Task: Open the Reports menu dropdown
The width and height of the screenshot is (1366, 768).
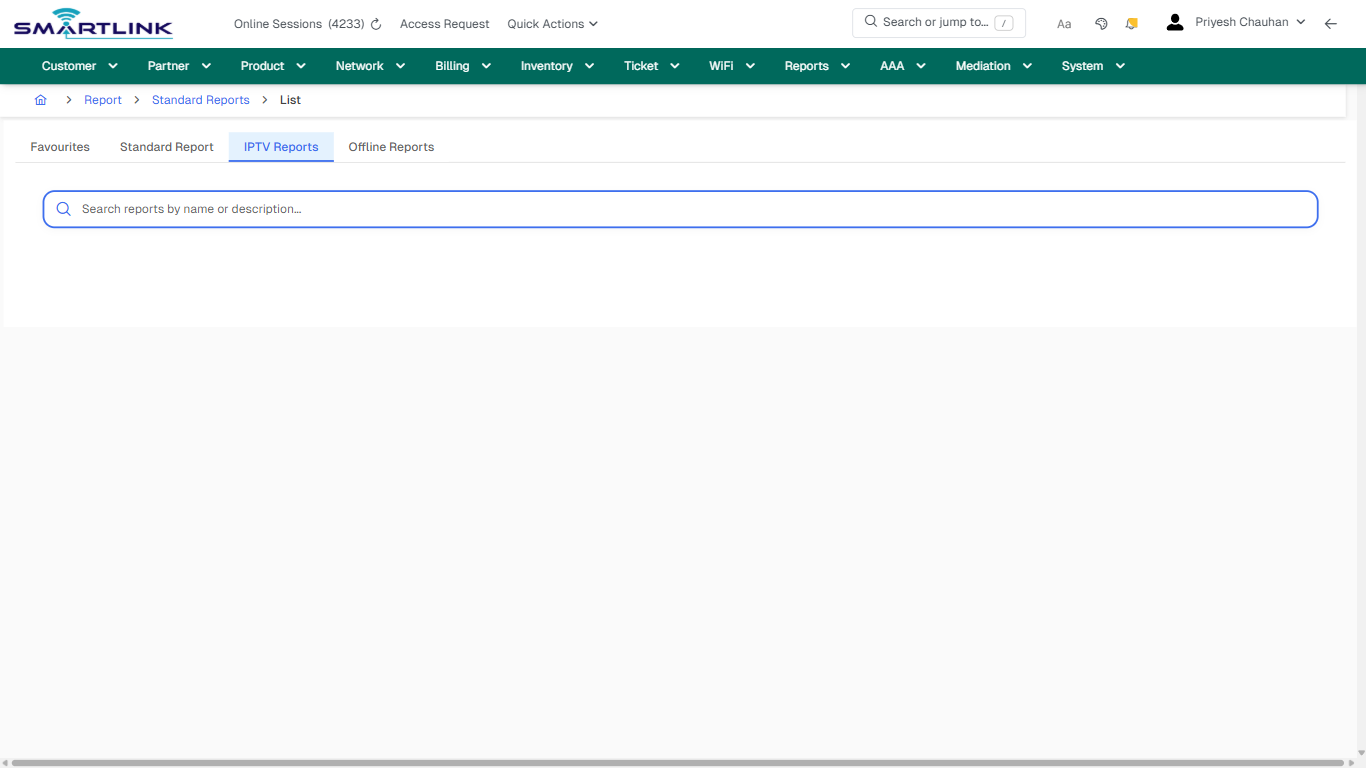Action: tap(806, 65)
